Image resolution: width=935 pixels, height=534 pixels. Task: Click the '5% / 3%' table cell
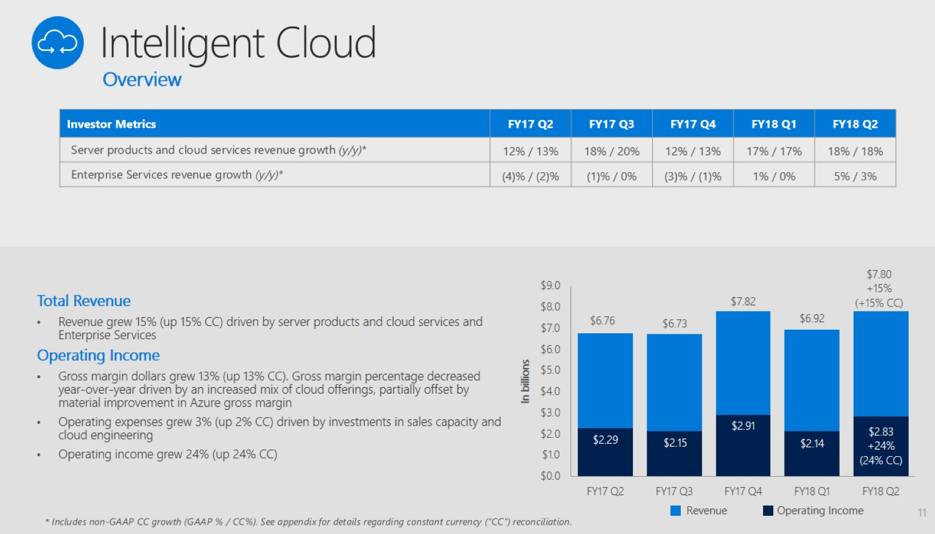pyautogui.click(x=855, y=176)
